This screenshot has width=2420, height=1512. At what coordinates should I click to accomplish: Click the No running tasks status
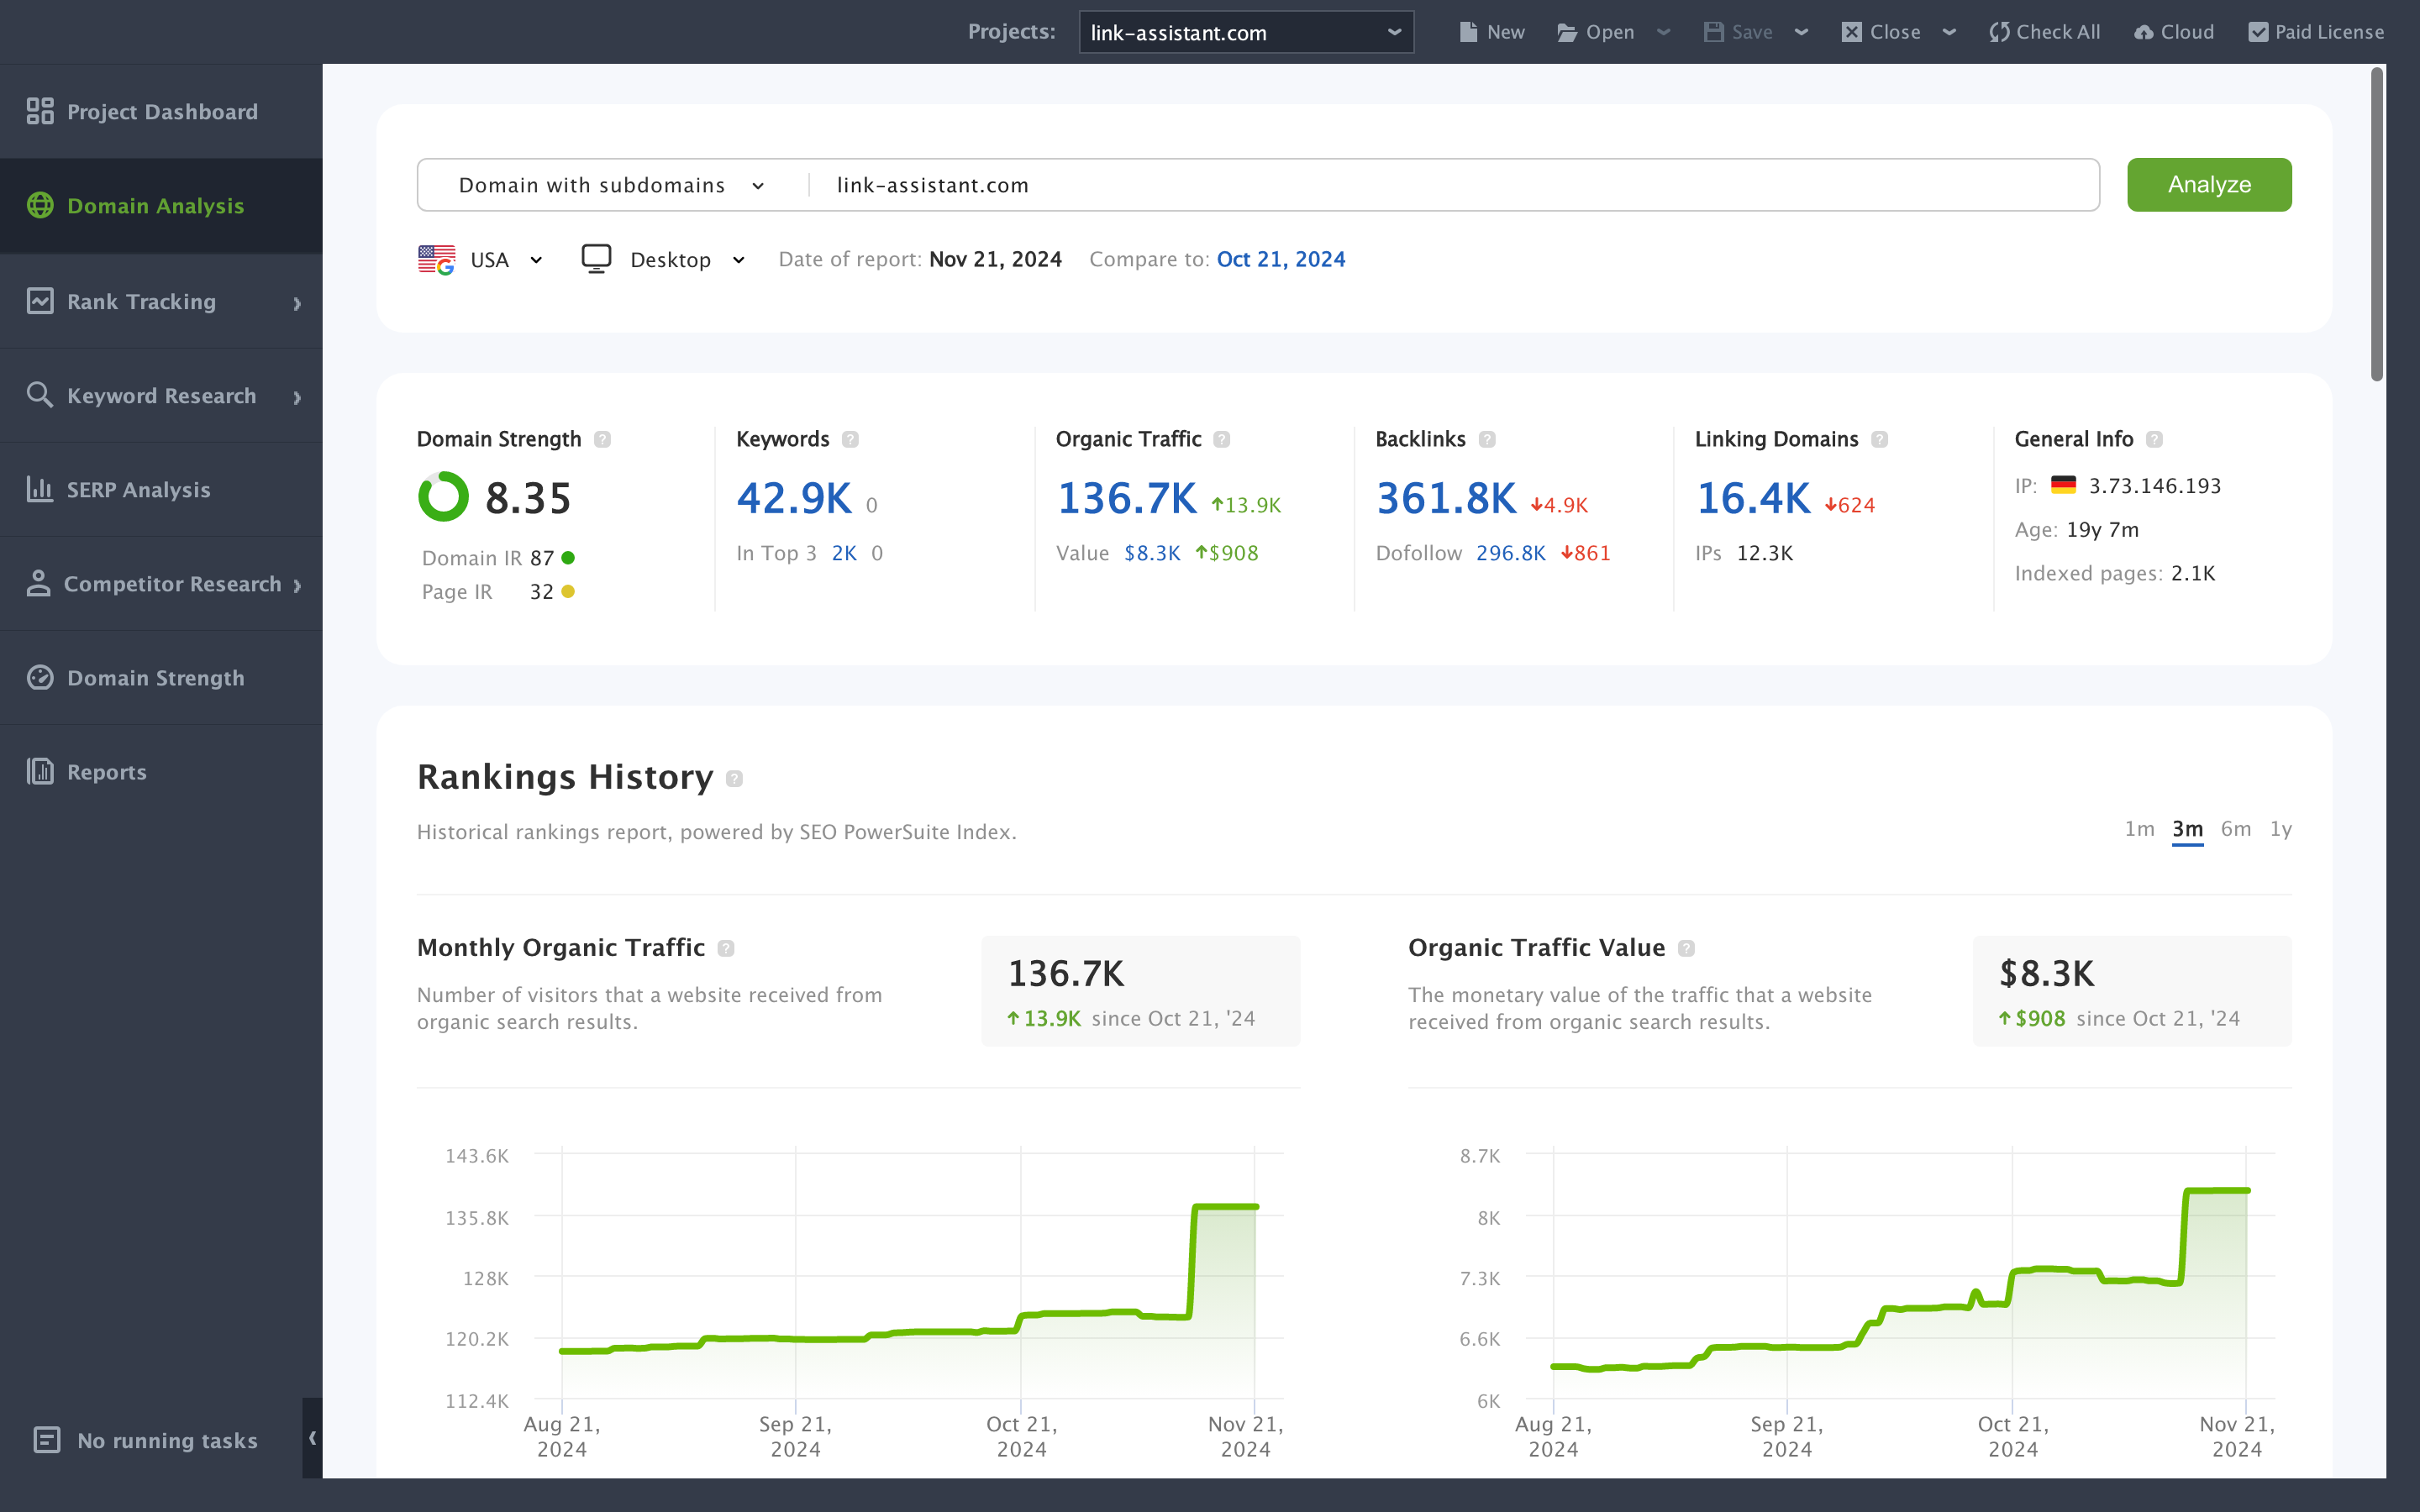(x=147, y=1440)
